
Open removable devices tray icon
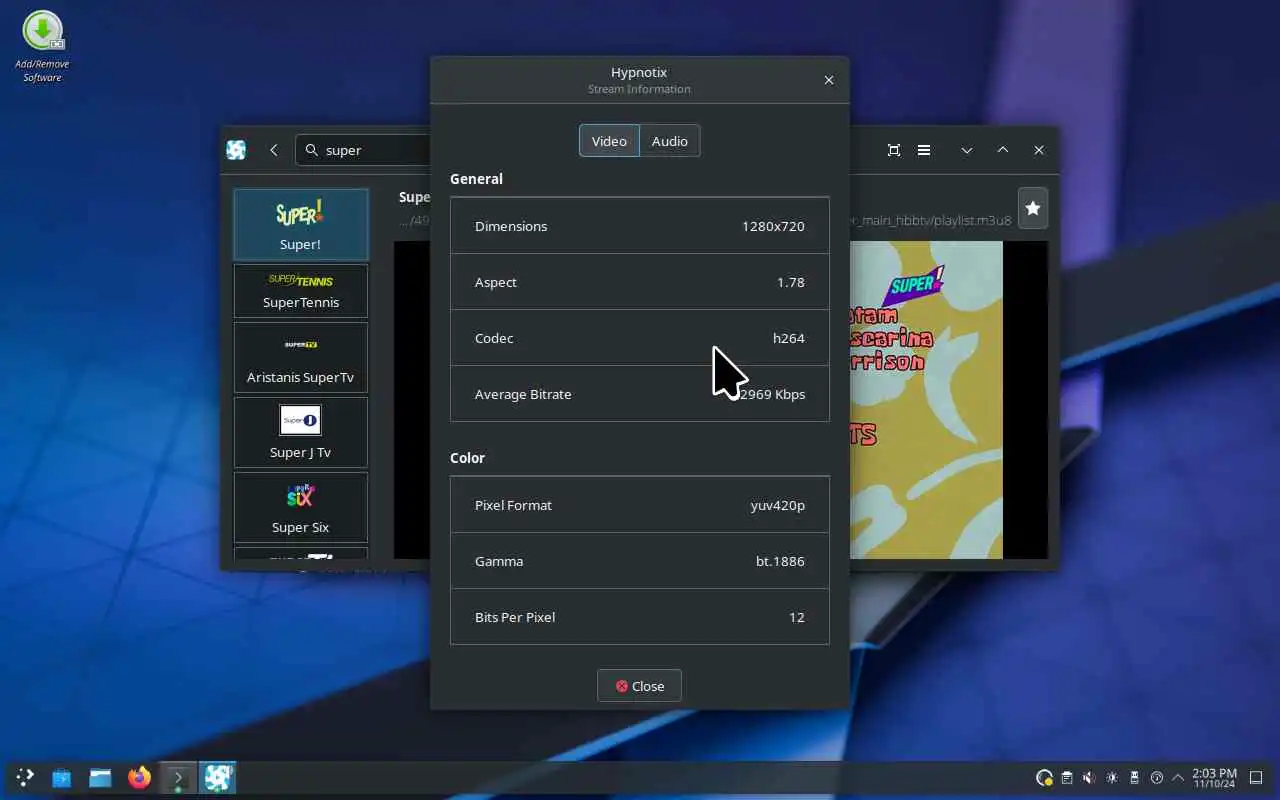1134,777
